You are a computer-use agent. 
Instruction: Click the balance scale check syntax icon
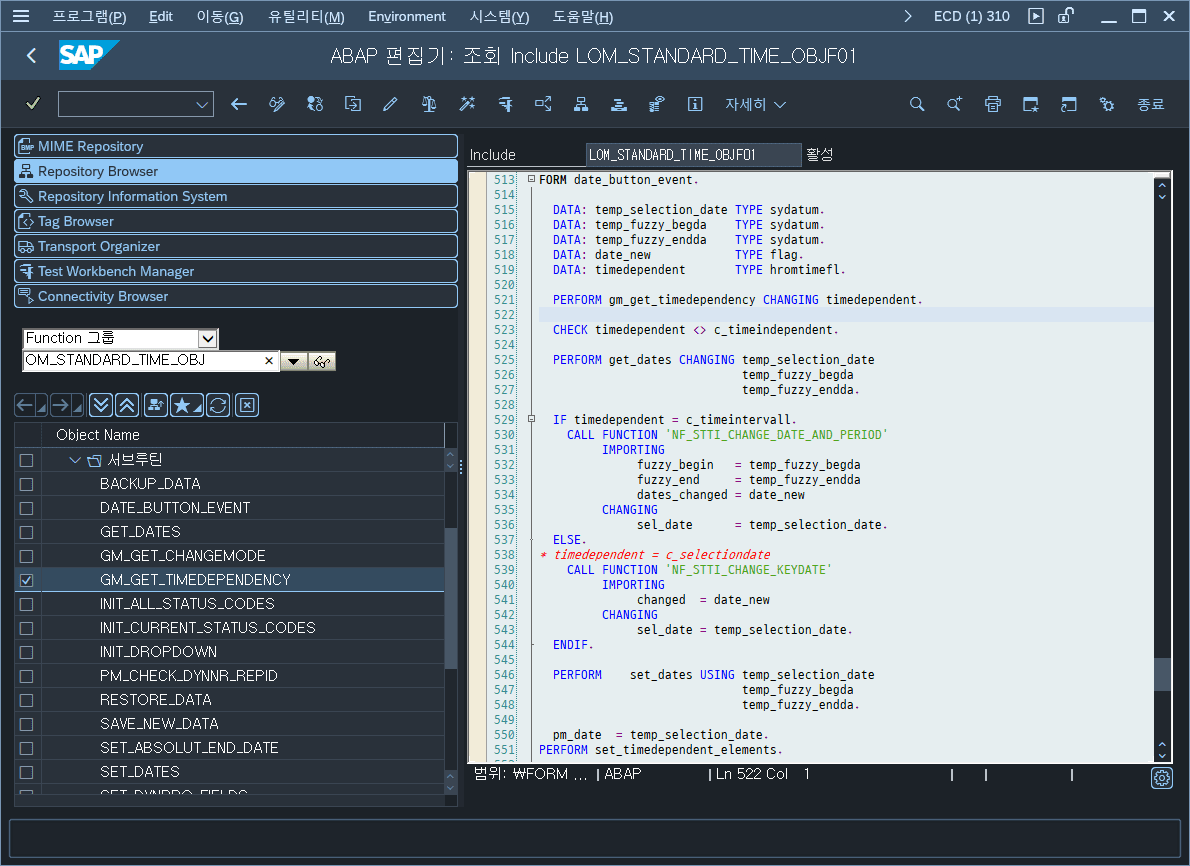tap(429, 104)
